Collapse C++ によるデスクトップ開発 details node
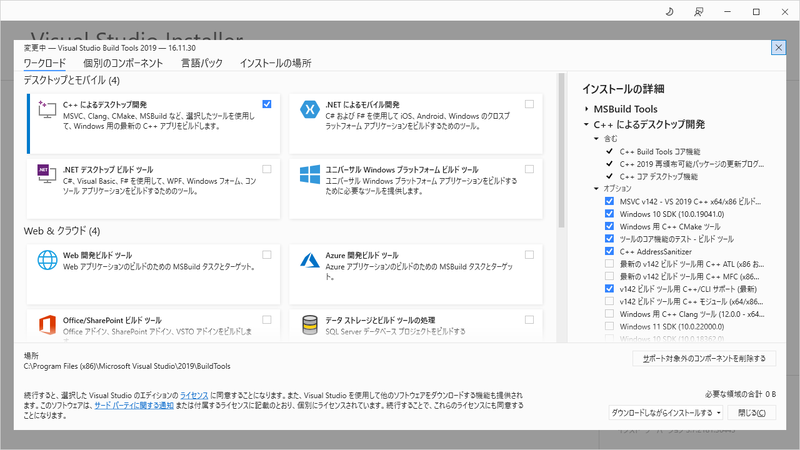800x450 pixels. 587,124
